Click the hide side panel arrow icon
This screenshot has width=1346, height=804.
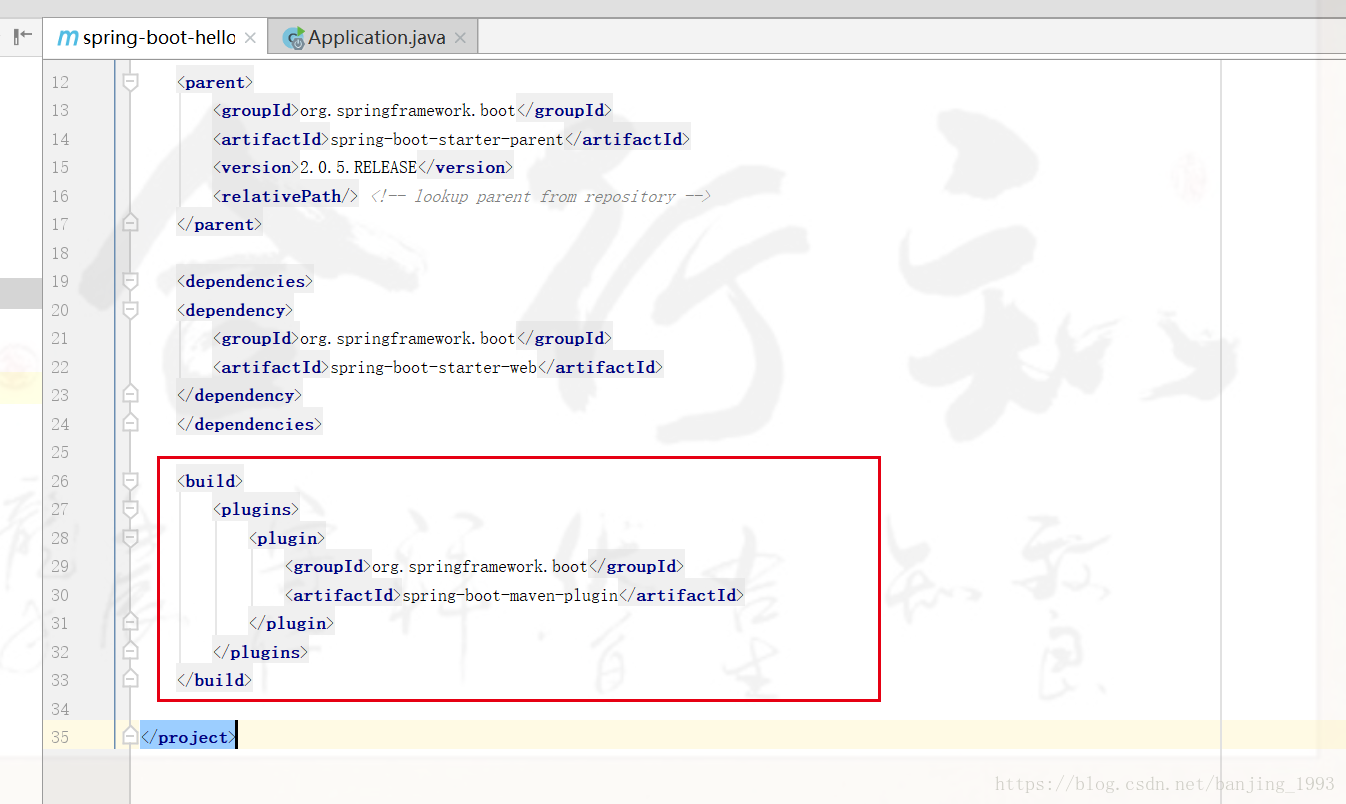tap(22, 37)
